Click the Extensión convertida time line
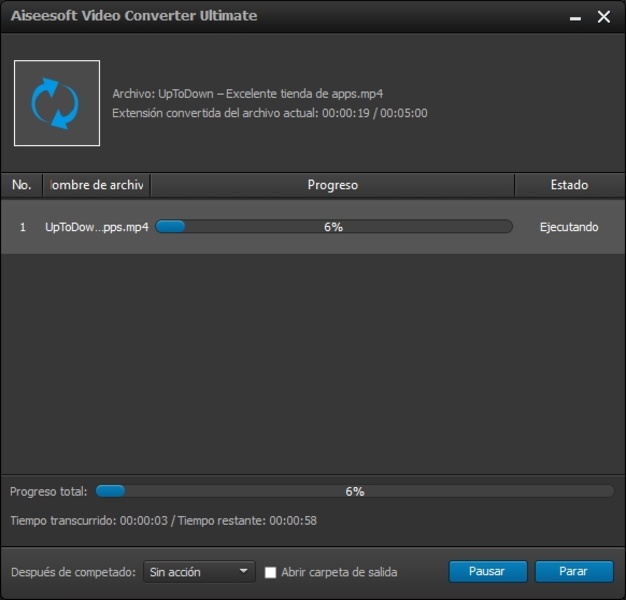 click(x=269, y=113)
